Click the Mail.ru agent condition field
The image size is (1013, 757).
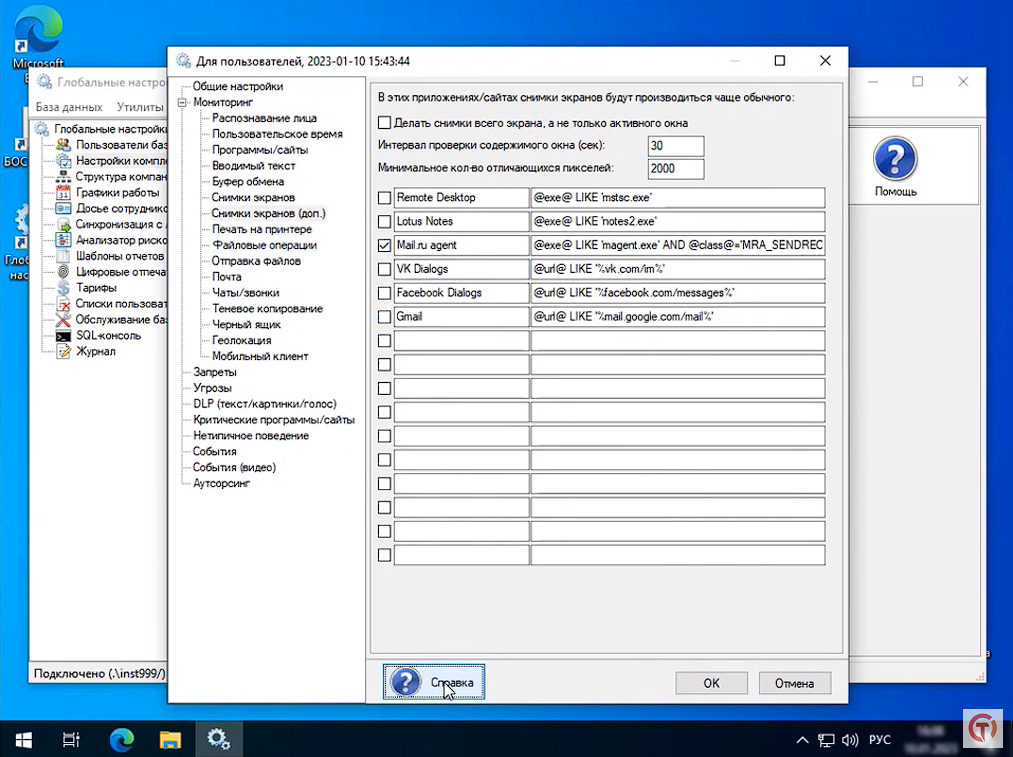pos(678,245)
